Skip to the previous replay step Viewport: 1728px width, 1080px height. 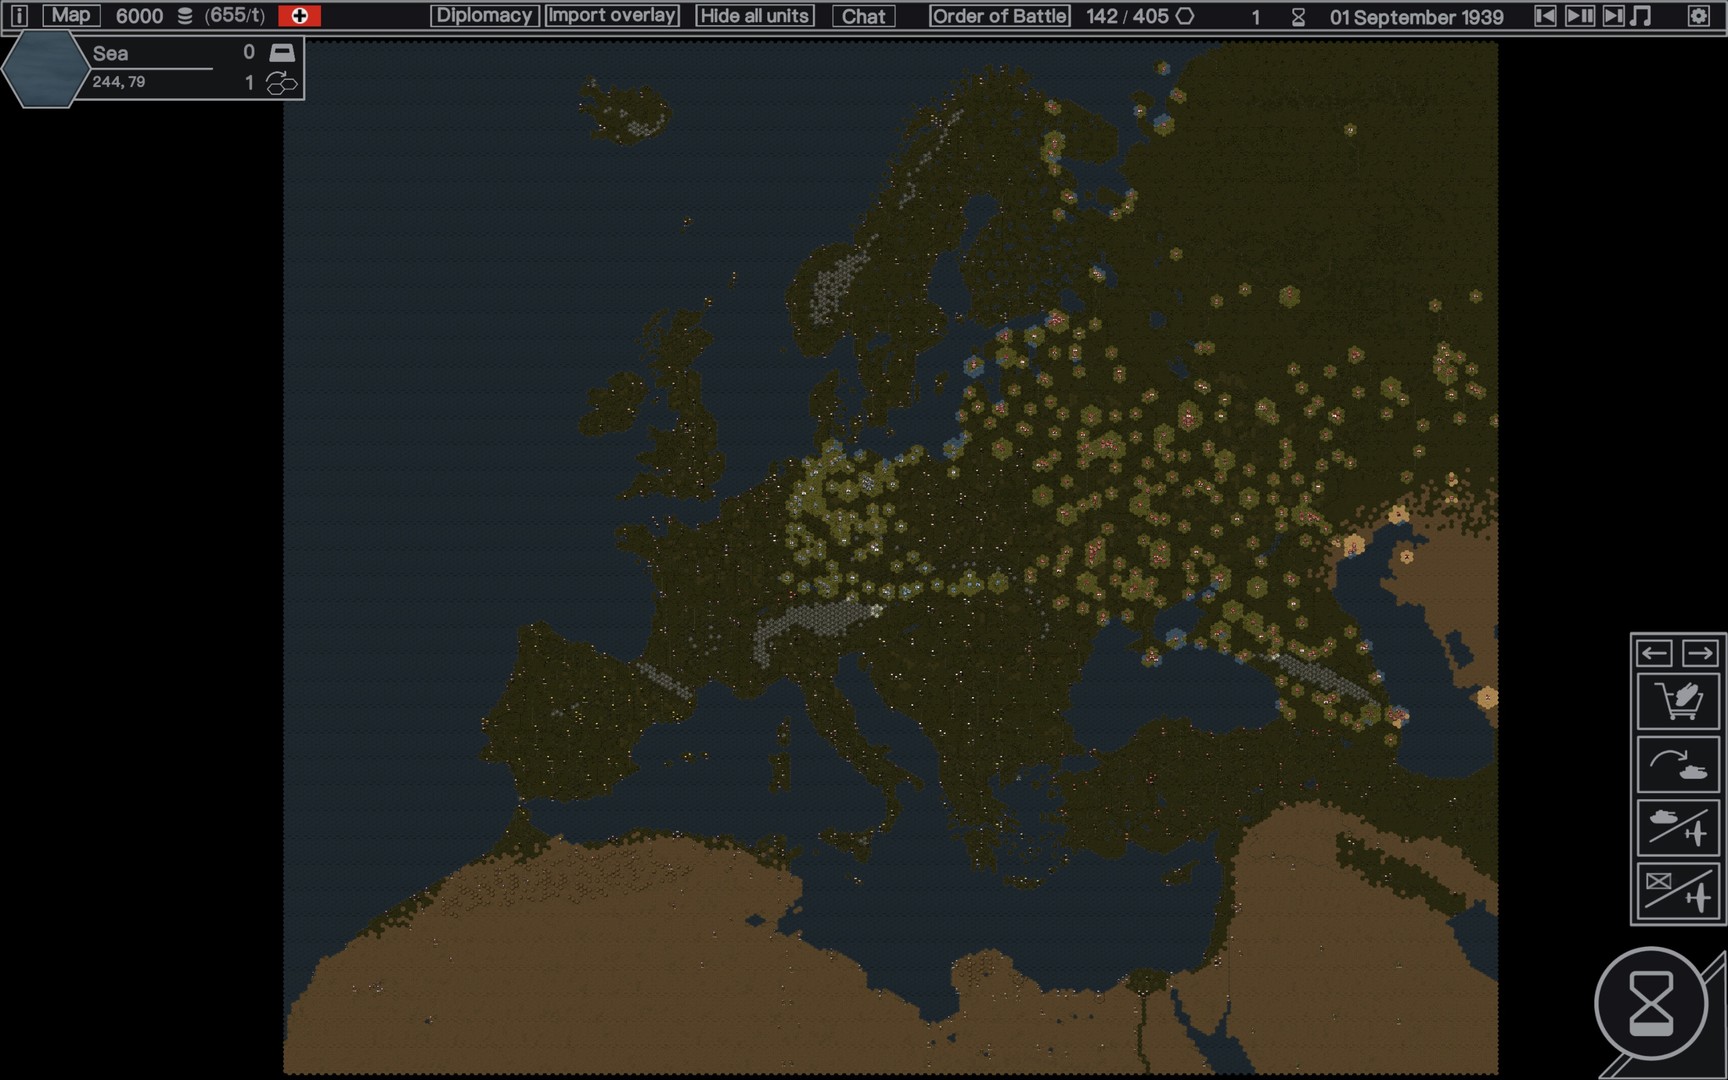coord(1545,16)
